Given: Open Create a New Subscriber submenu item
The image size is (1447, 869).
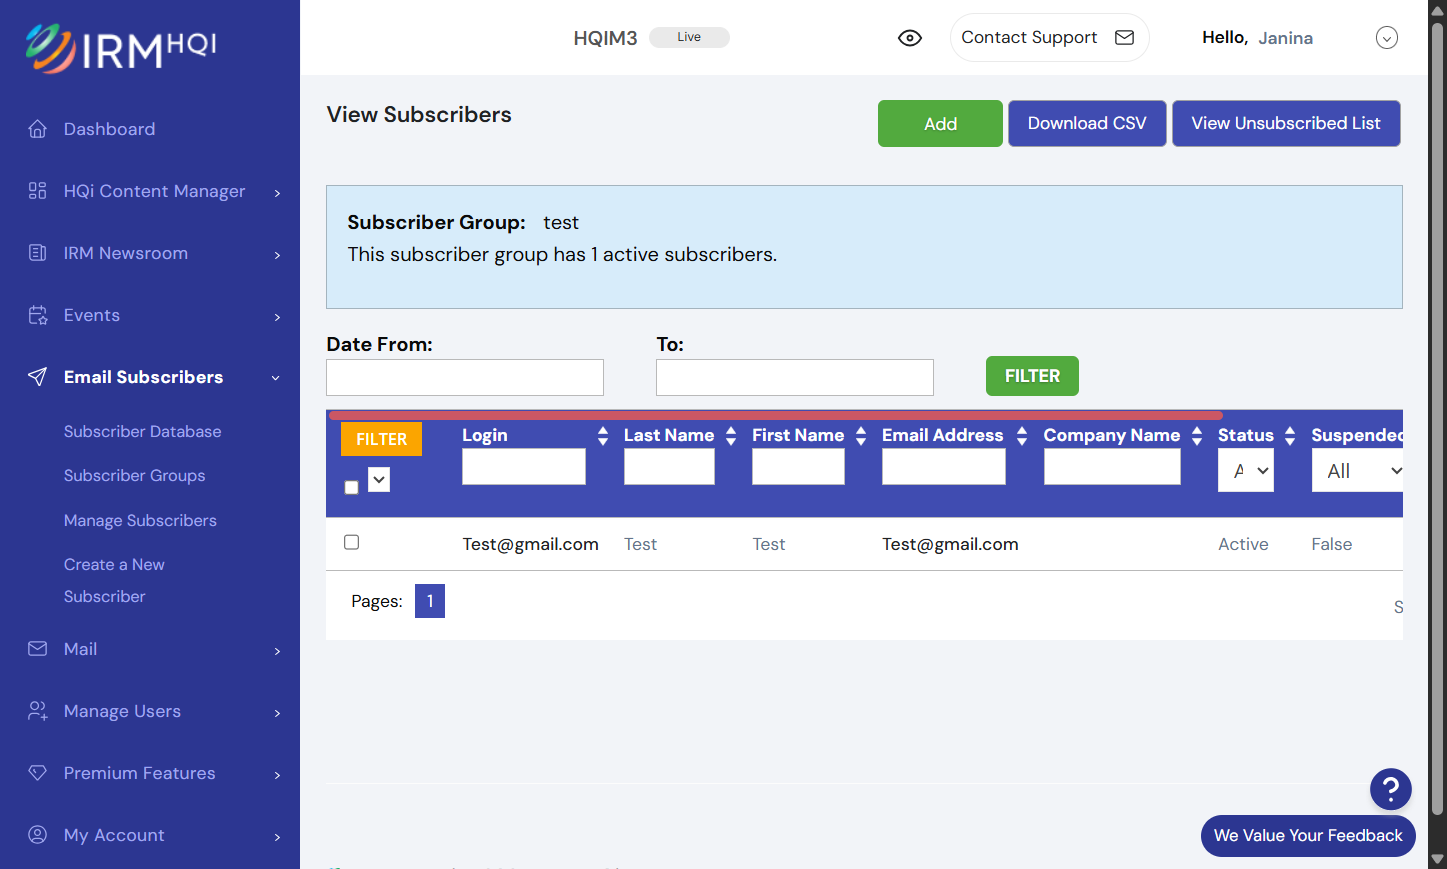Looking at the screenshot, I should (114, 580).
